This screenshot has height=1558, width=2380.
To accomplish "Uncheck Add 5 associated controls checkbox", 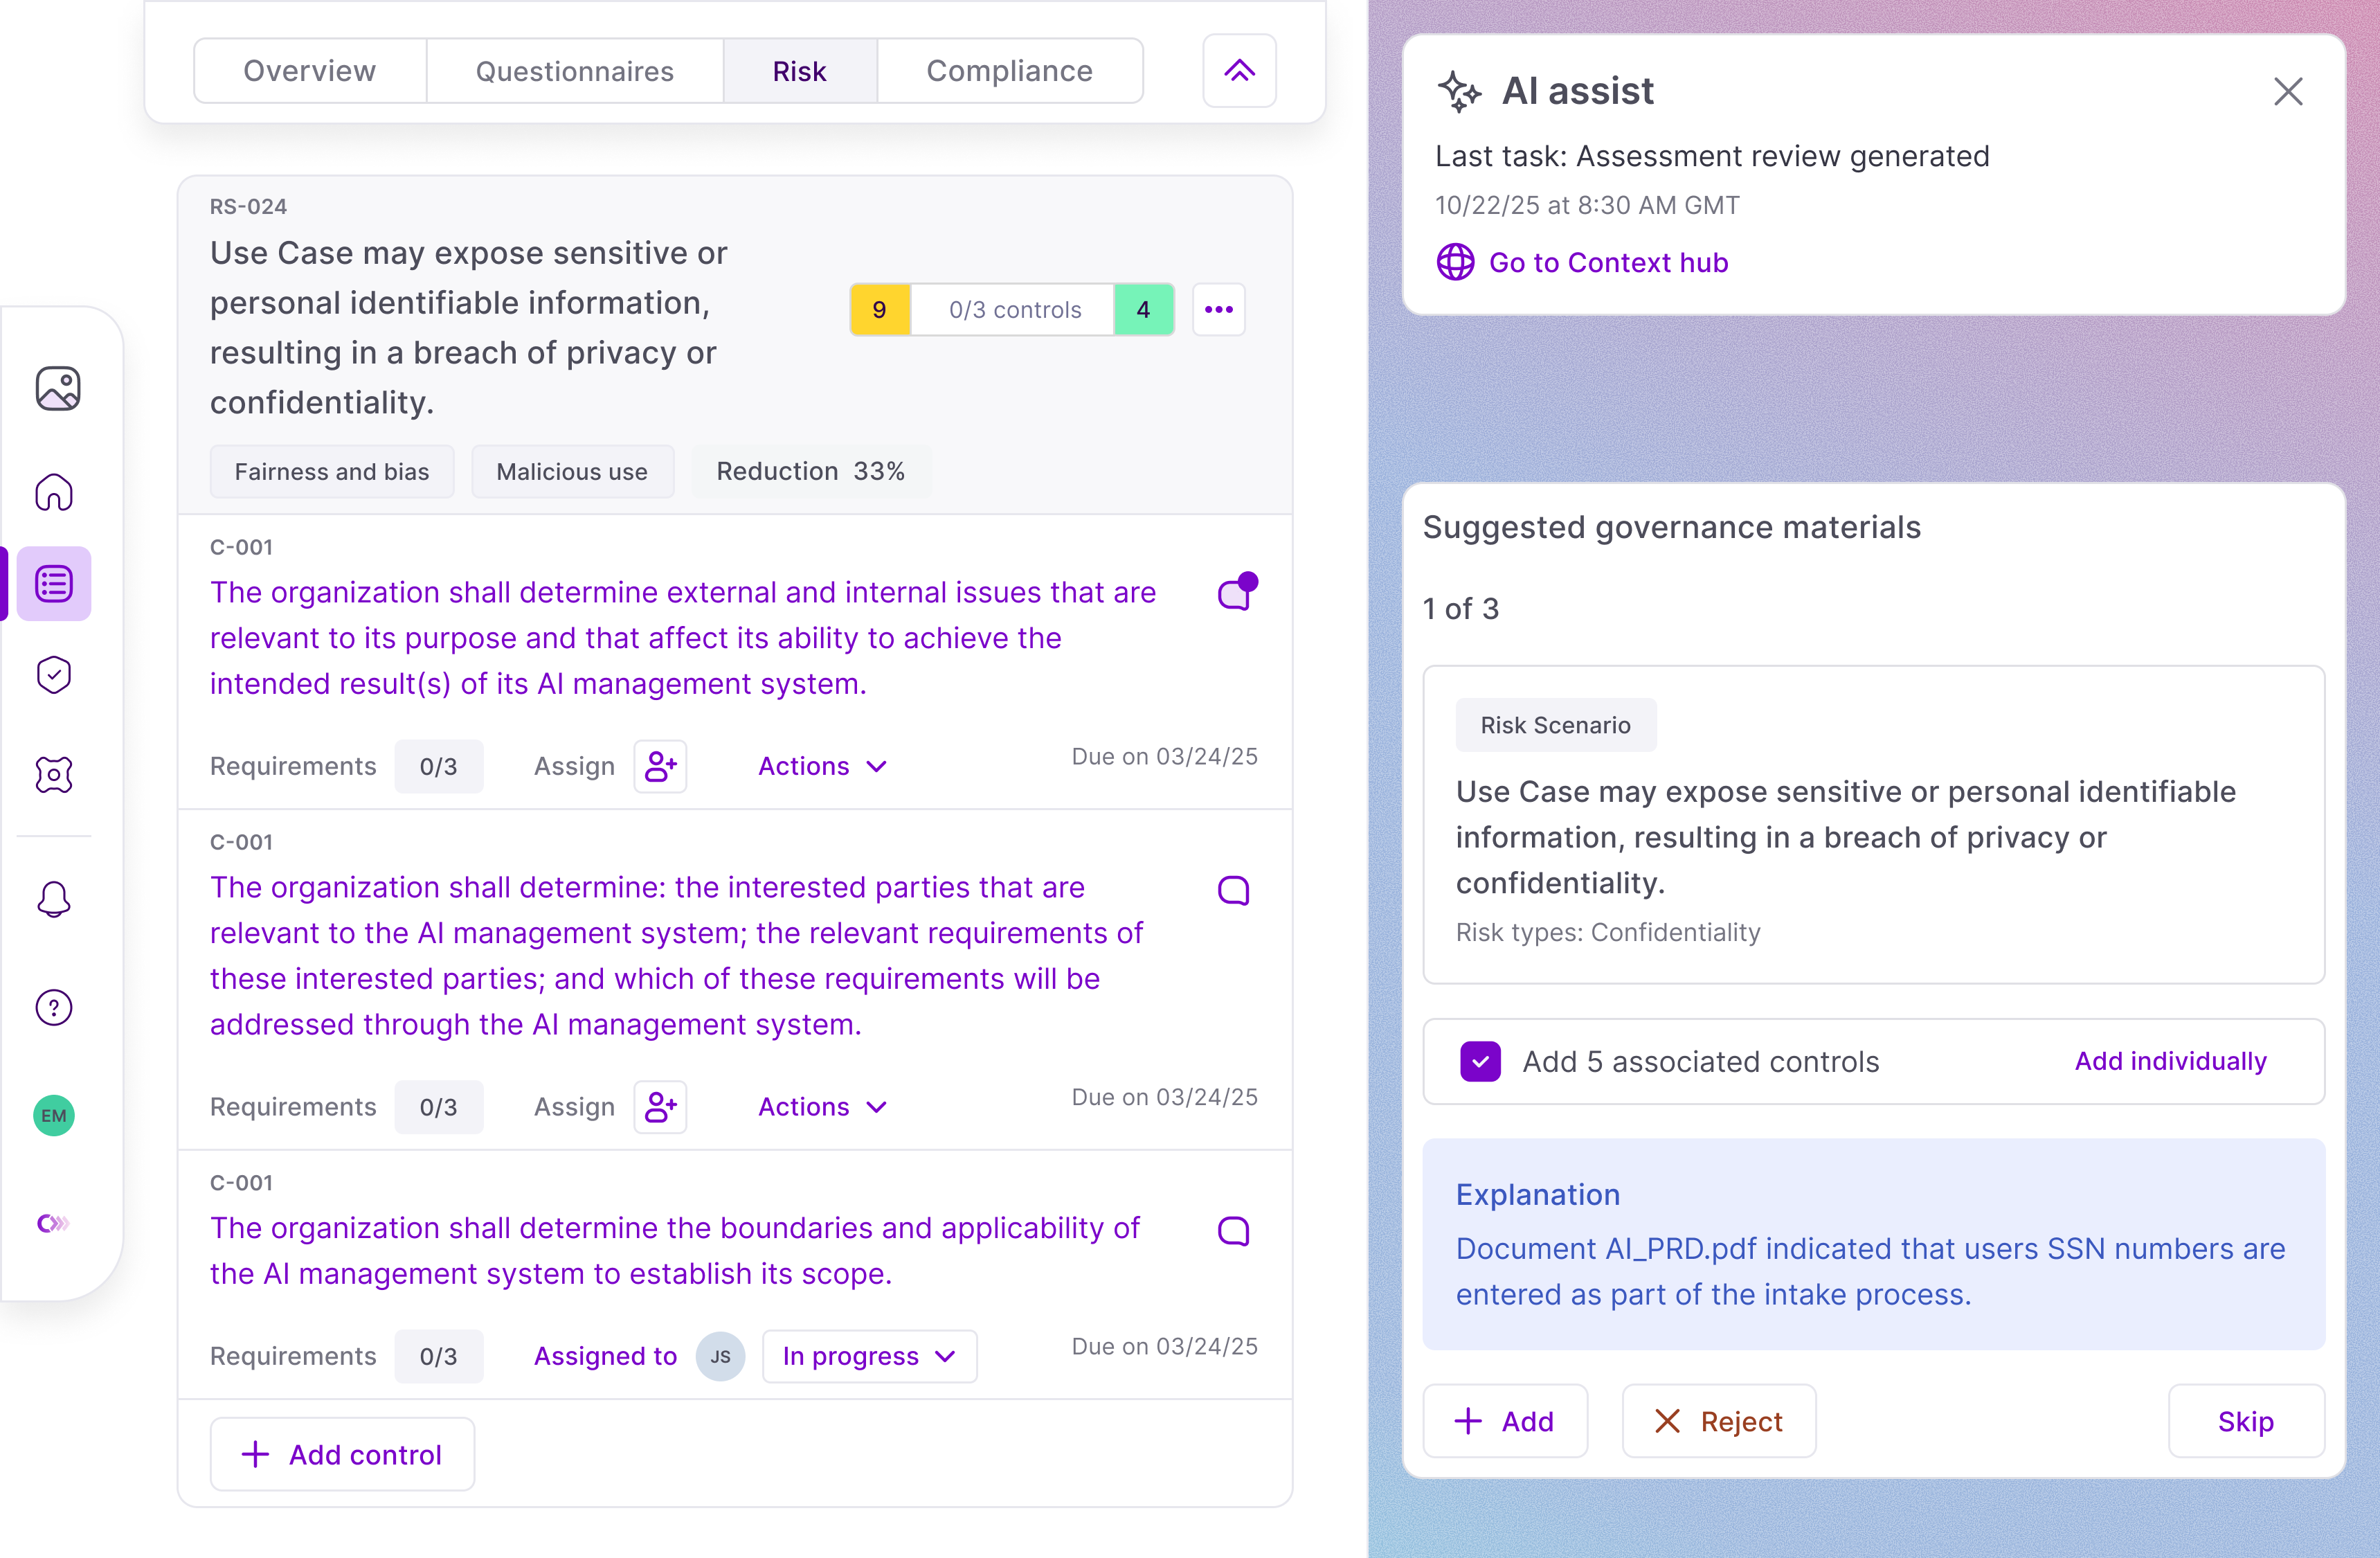I will pyautogui.click(x=1480, y=1062).
